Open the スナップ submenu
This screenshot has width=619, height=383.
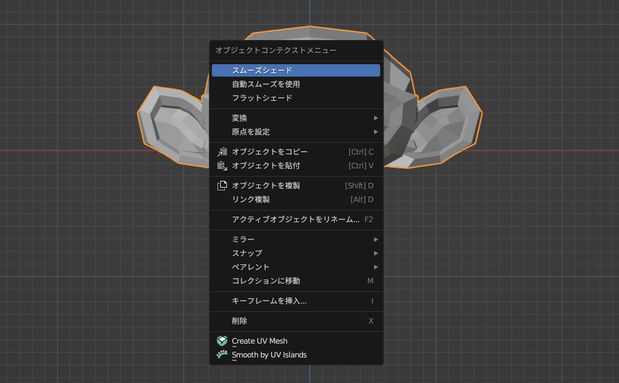tap(296, 253)
